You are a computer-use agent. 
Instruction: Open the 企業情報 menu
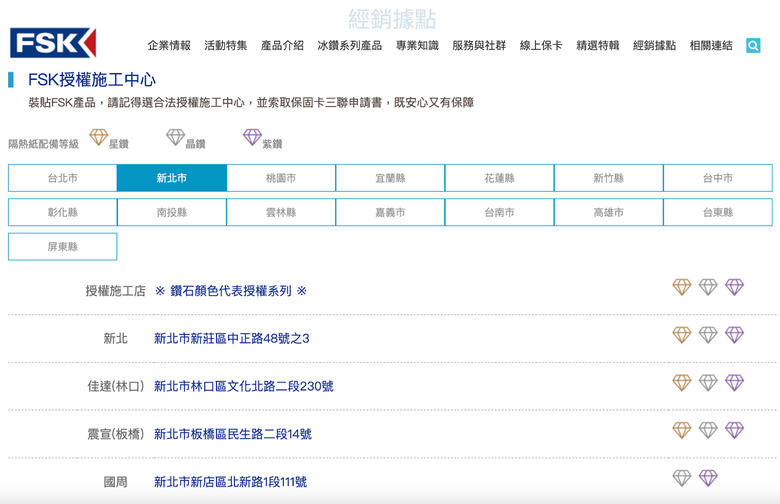click(169, 46)
